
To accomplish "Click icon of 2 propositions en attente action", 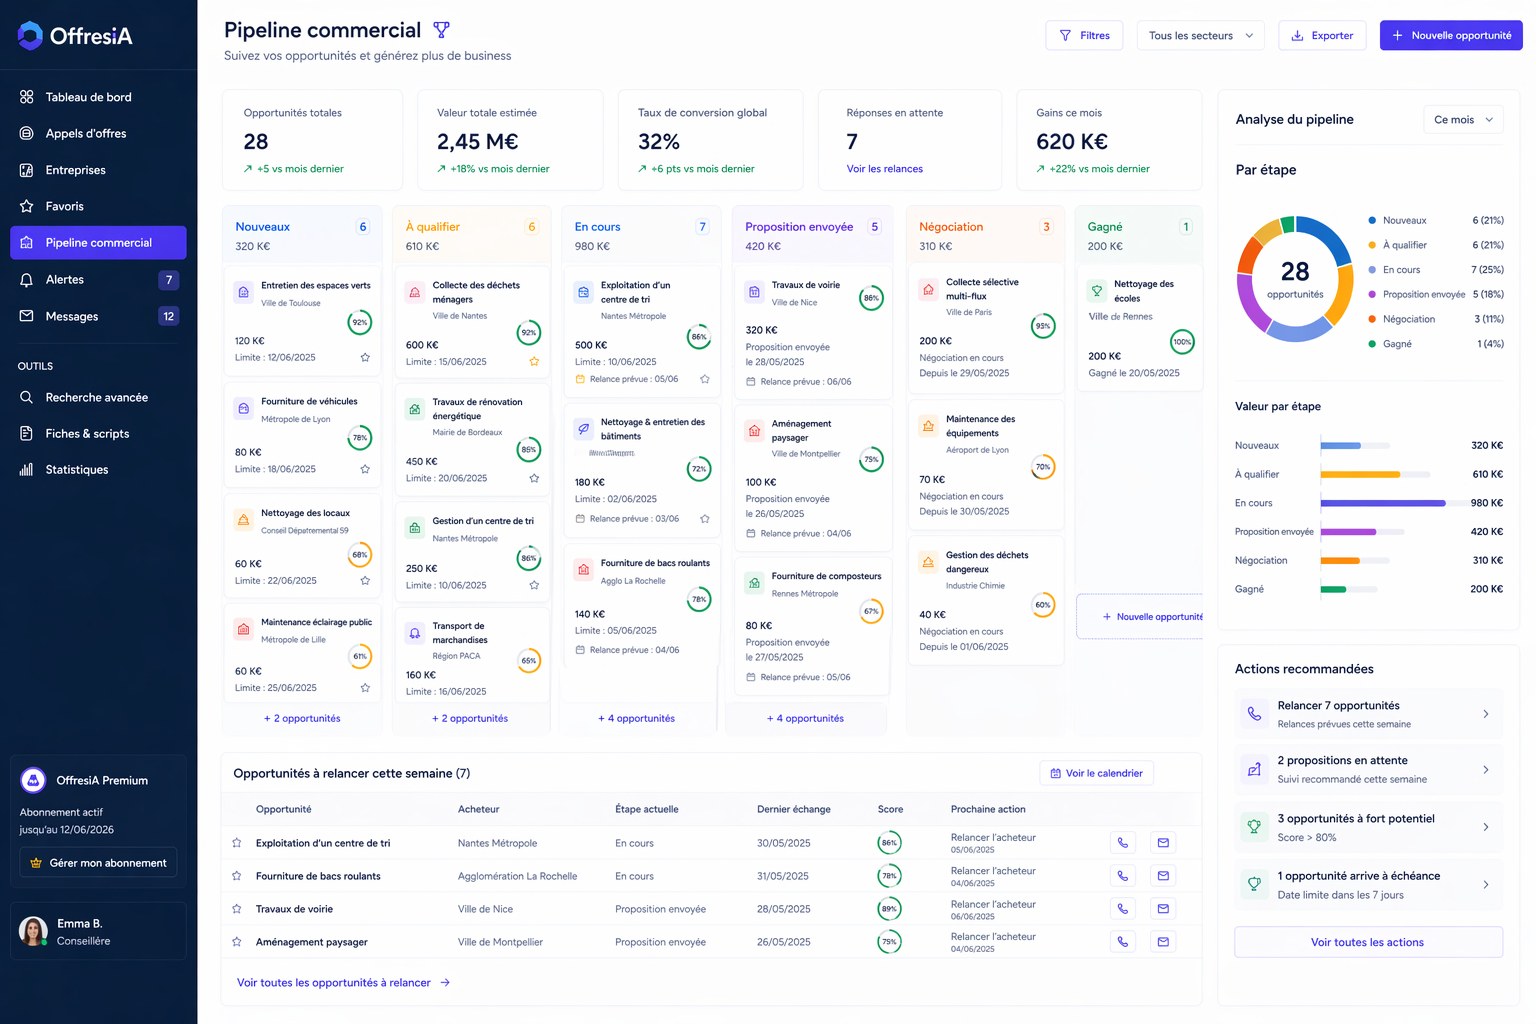I will [x=1254, y=769].
